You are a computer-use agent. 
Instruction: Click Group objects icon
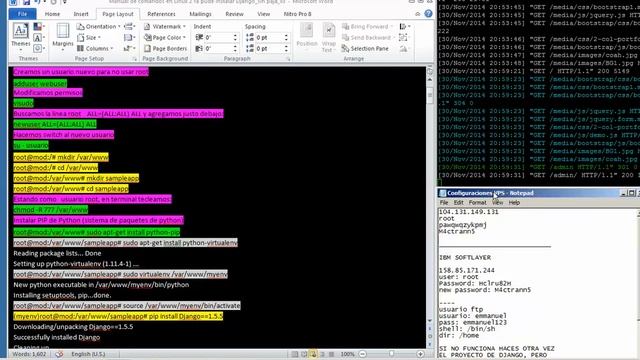coord(403,38)
